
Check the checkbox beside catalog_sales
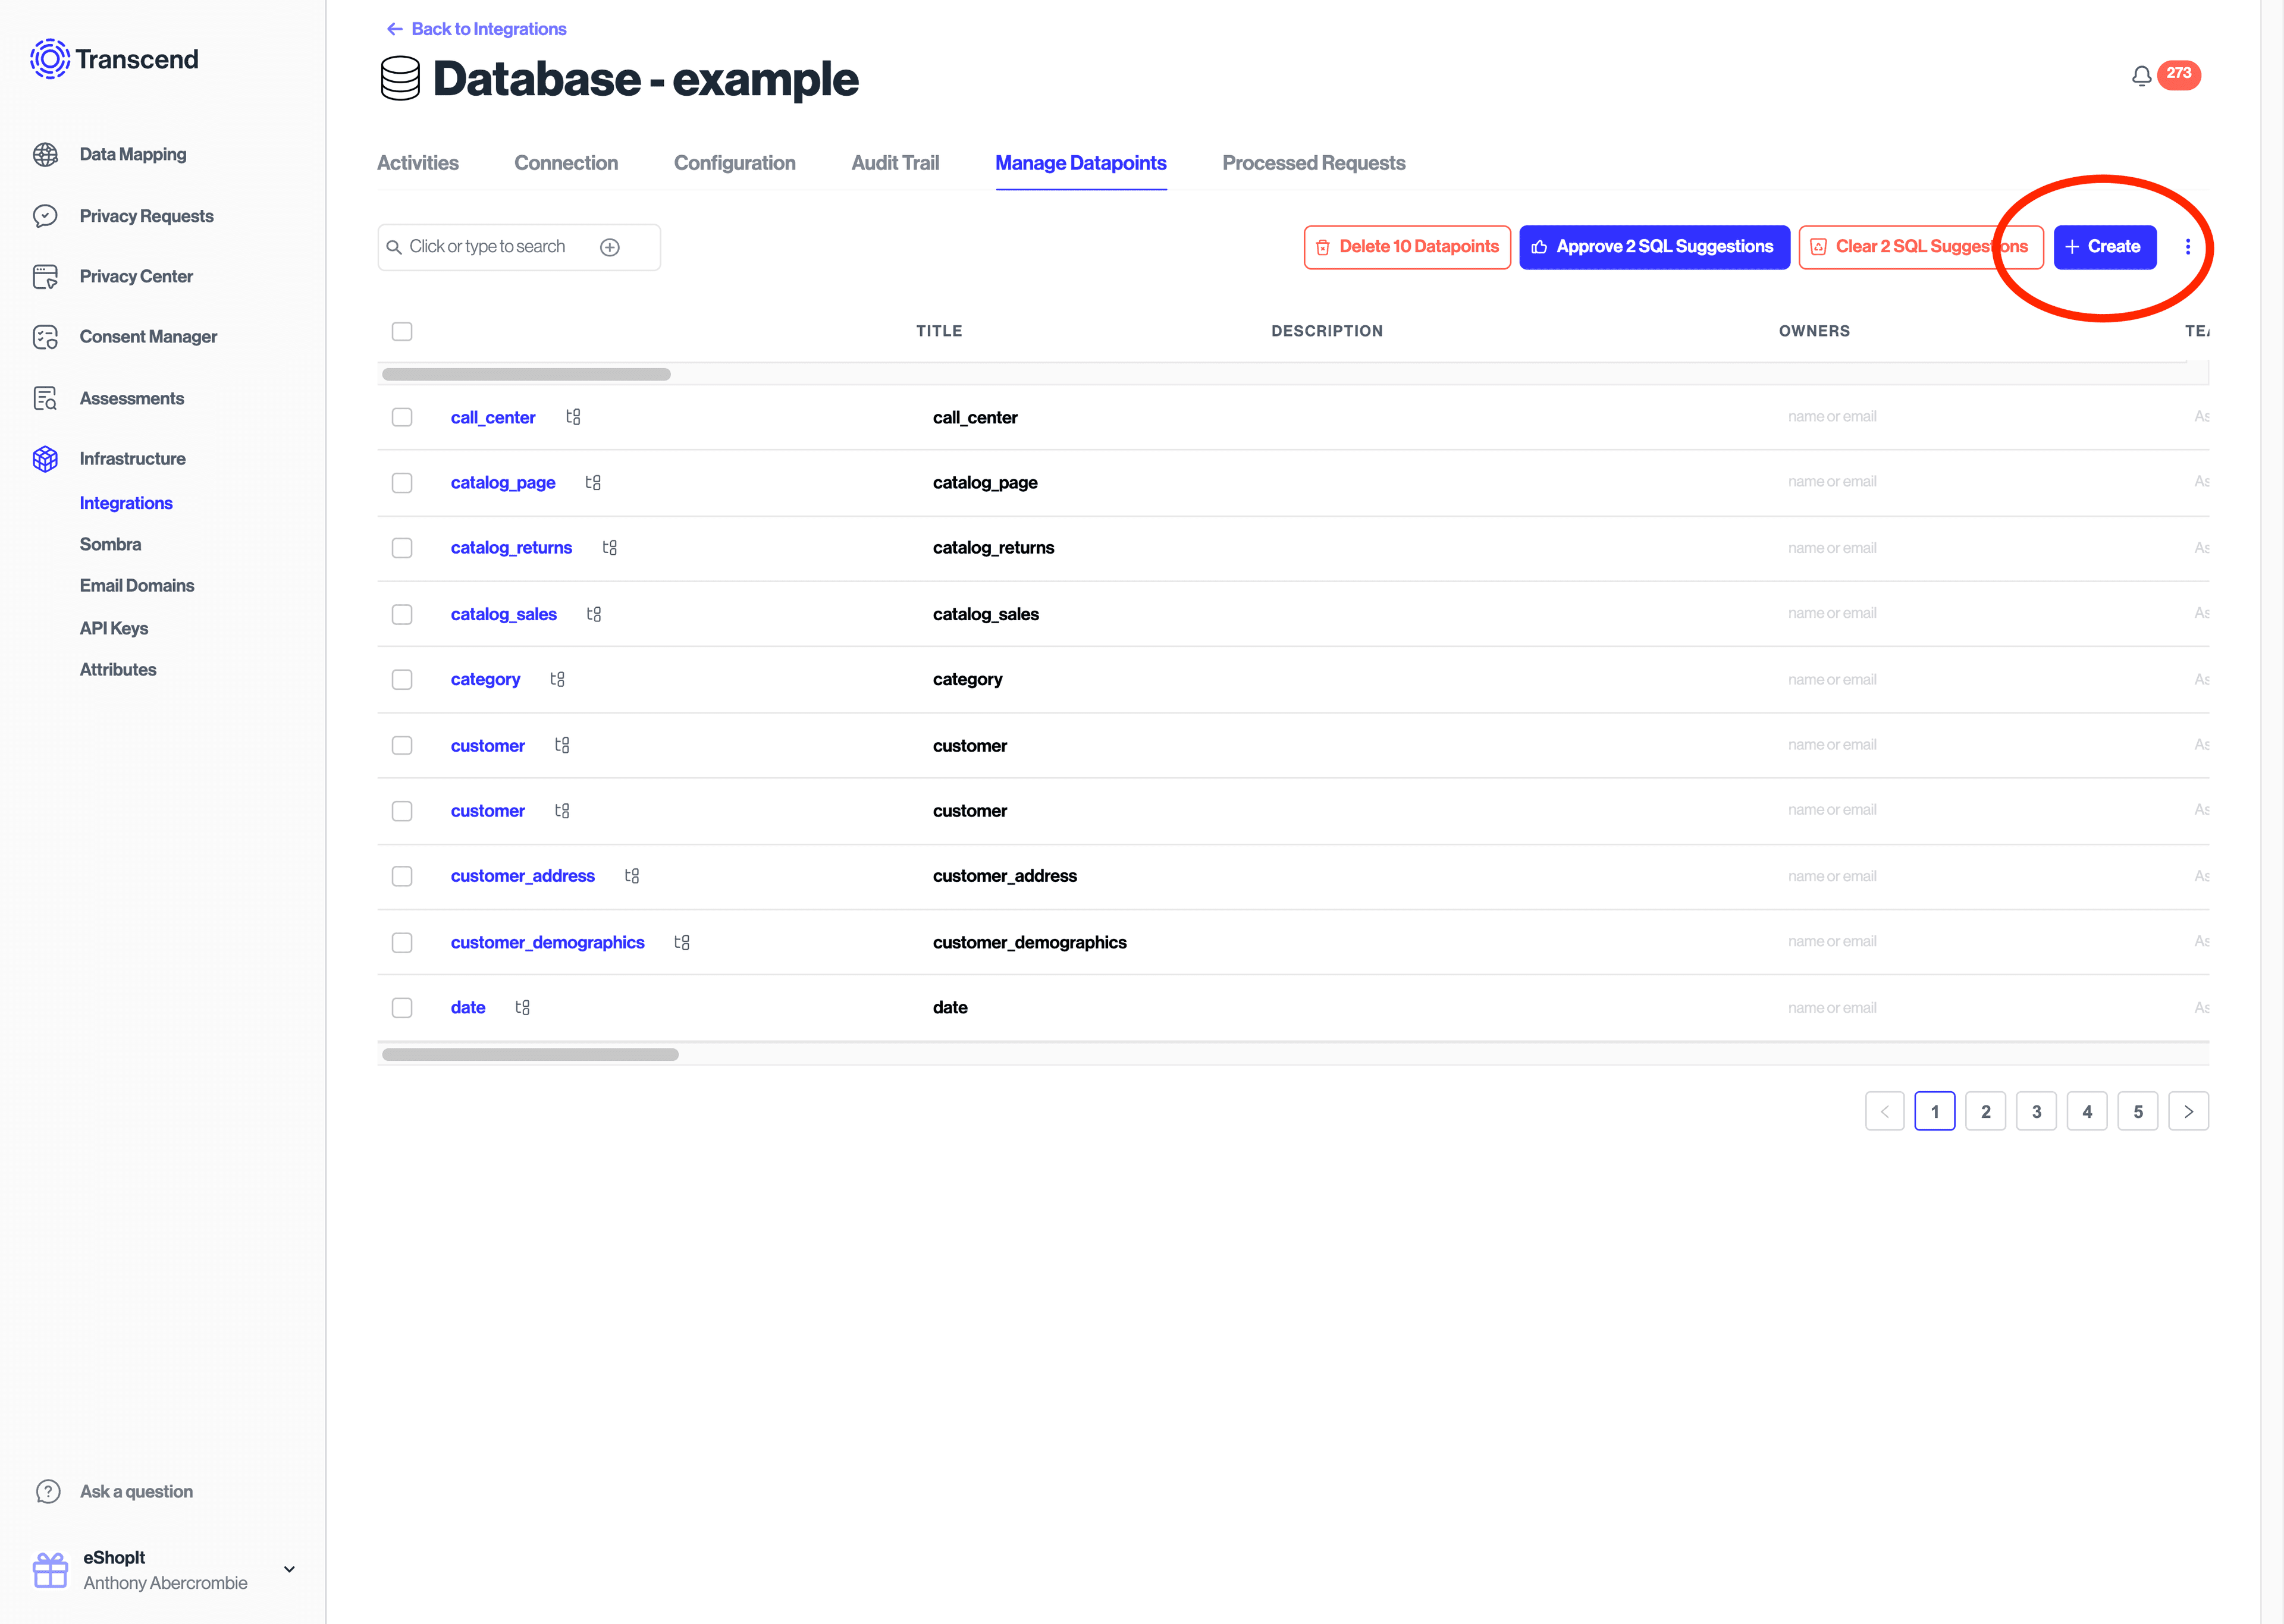tap(403, 614)
